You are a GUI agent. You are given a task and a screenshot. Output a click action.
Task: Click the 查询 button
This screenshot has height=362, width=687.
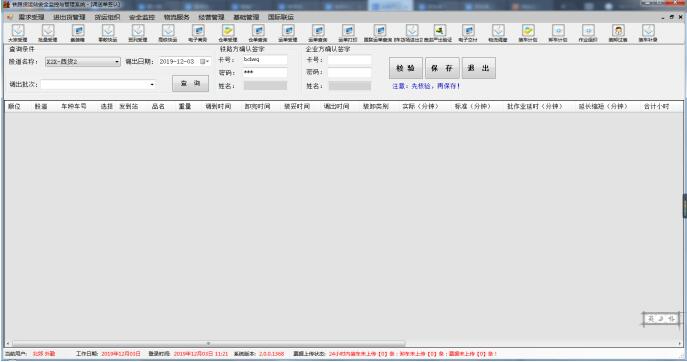190,83
